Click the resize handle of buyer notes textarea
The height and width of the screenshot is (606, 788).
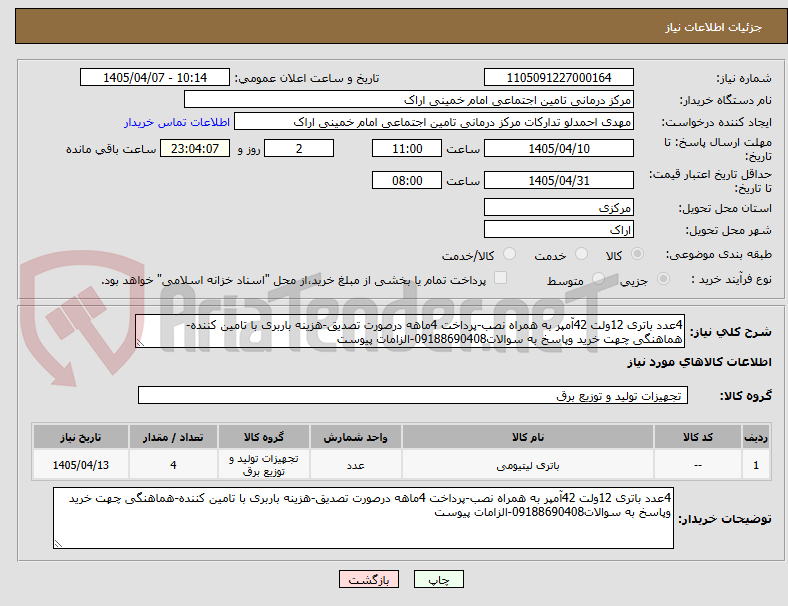point(58,543)
